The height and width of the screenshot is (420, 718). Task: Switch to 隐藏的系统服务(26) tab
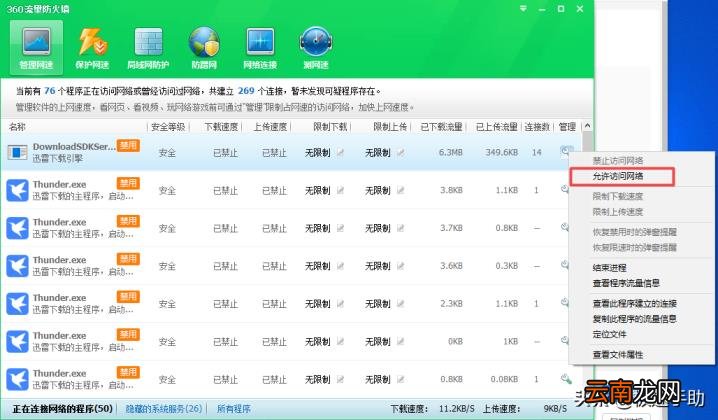[163, 409]
